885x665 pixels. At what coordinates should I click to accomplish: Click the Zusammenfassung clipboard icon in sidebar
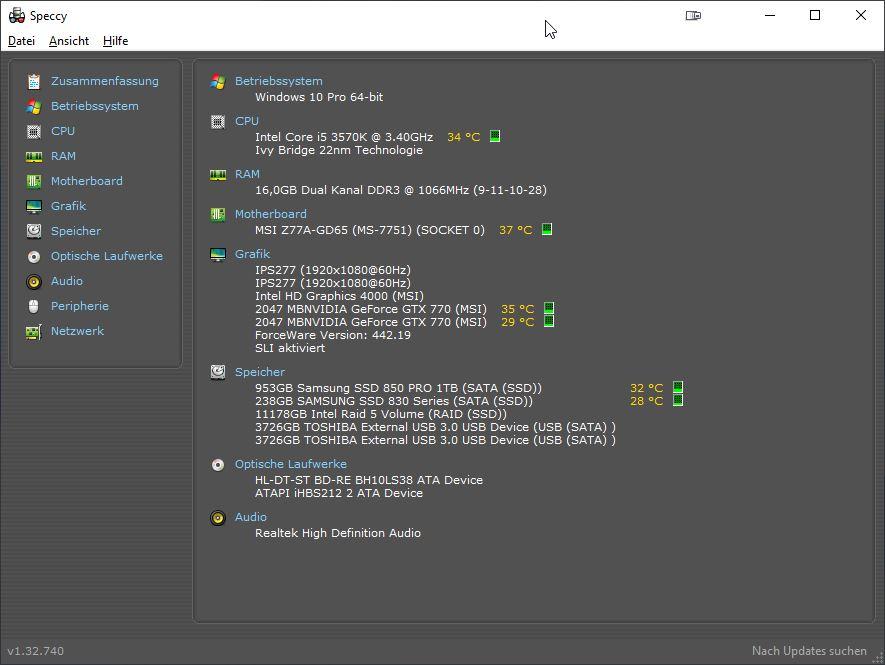coord(34,81)
